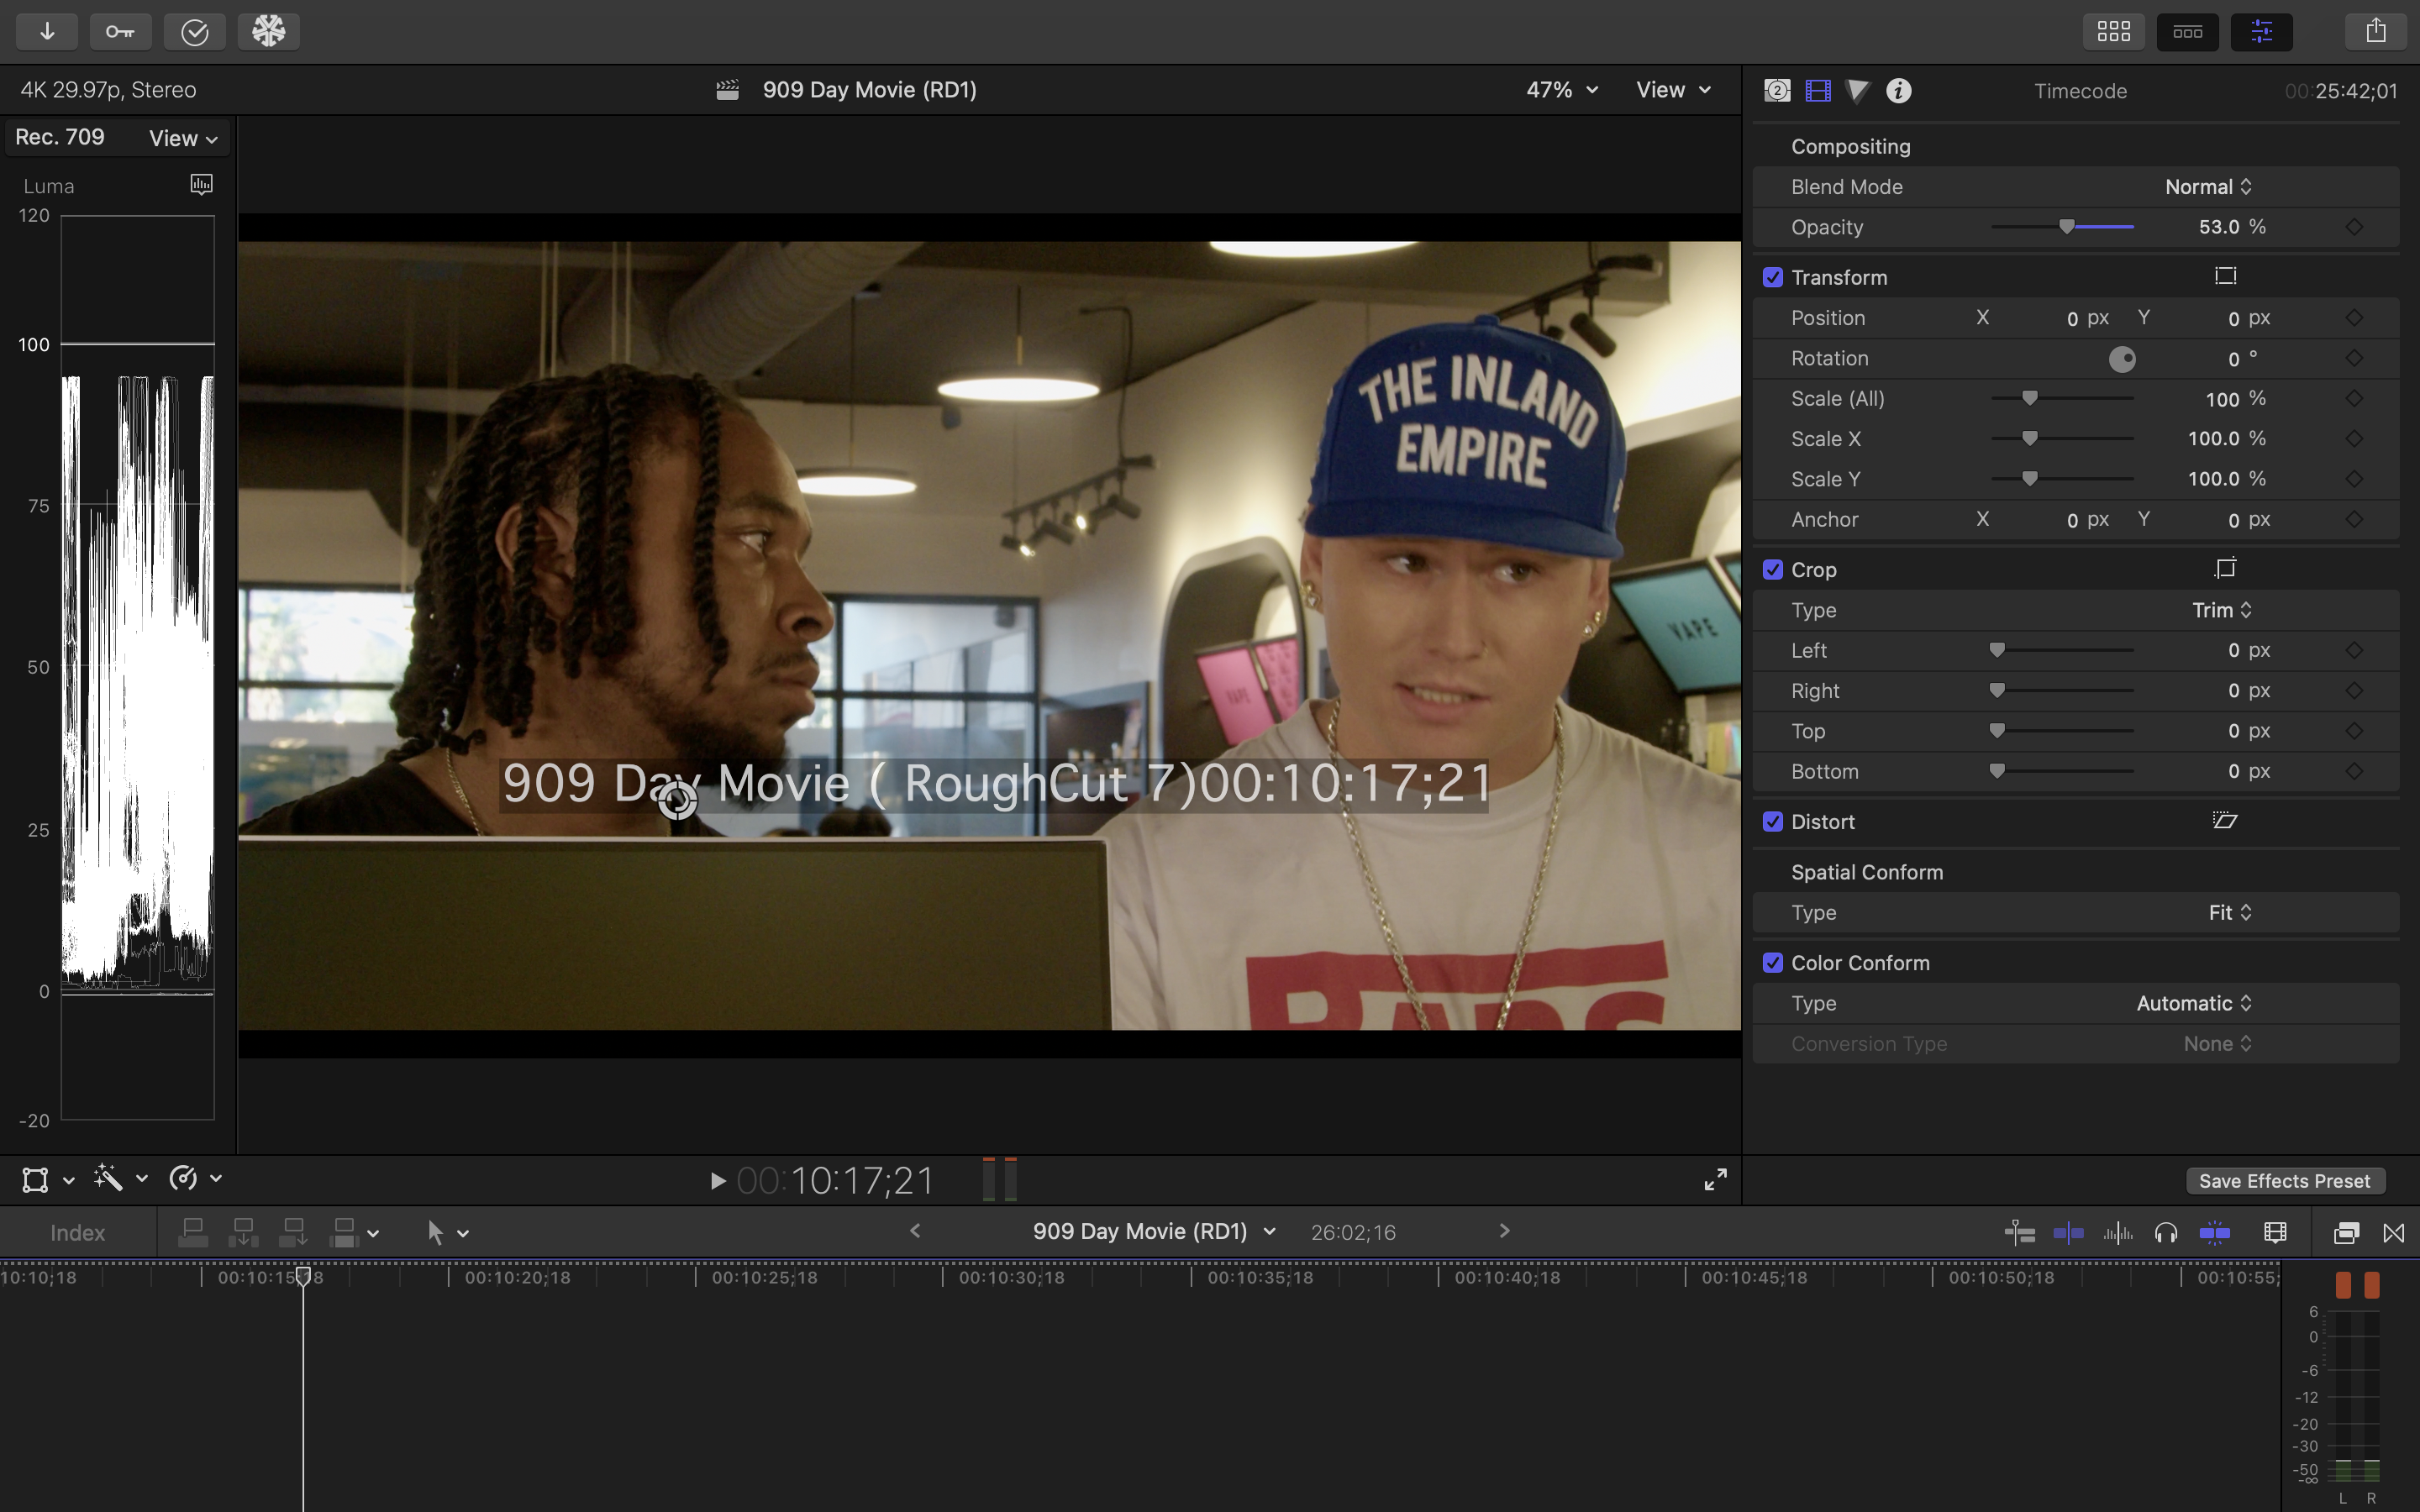This screenshot has width=2420, height=1512.
Task: Toggle the Inspector sliders icon
Action: pos(2261,32)
